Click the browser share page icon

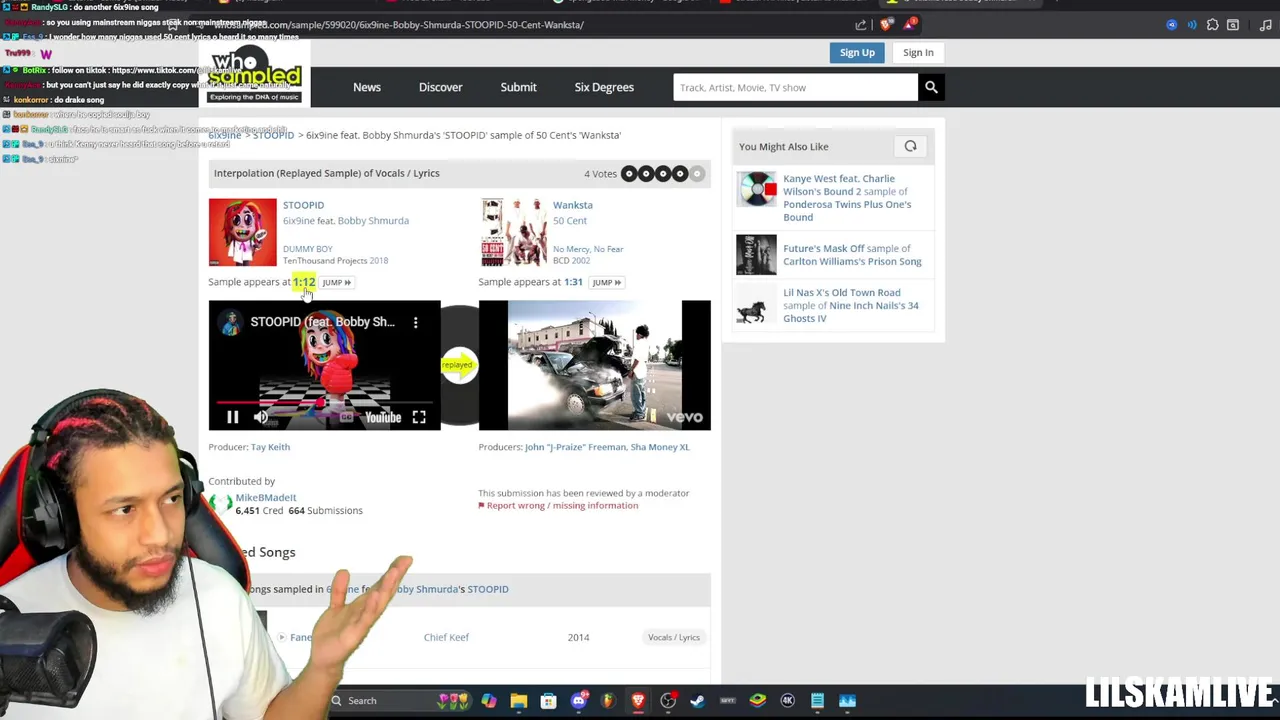point(861,25)
